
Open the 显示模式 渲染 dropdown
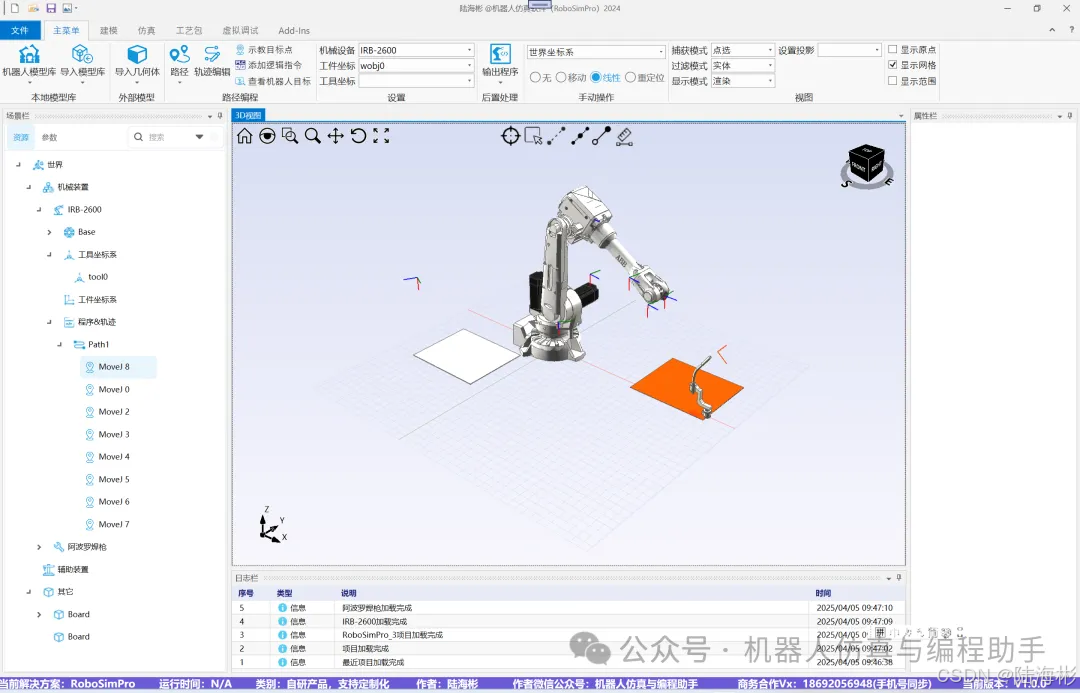(742, 81)
